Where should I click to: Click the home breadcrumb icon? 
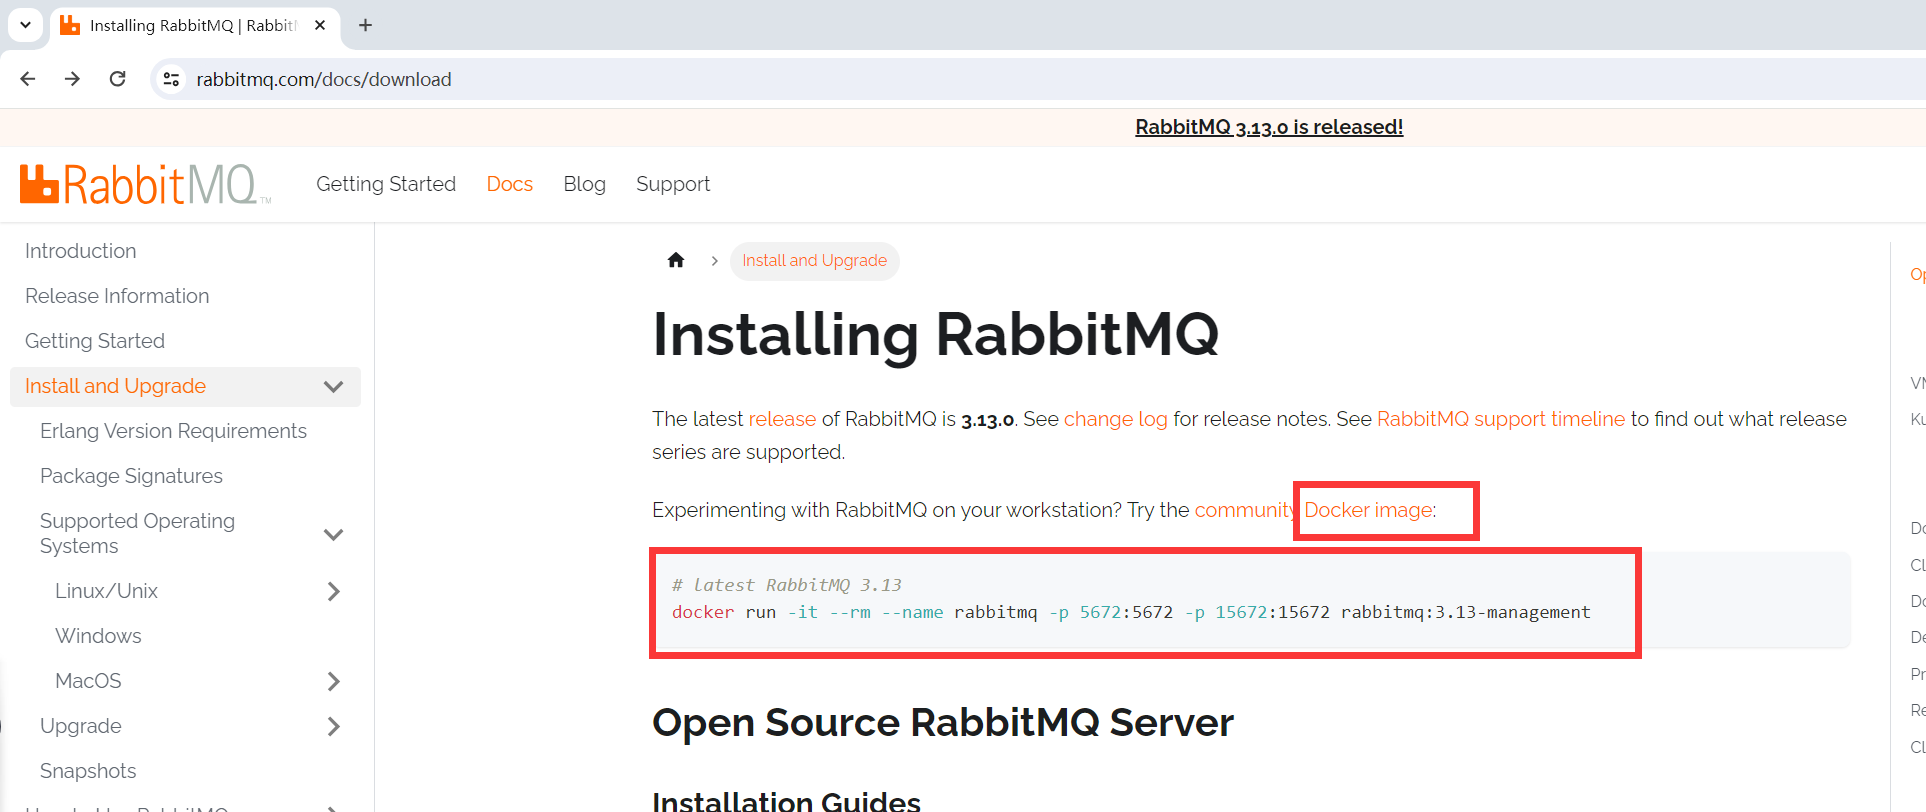tap(676, 260)
